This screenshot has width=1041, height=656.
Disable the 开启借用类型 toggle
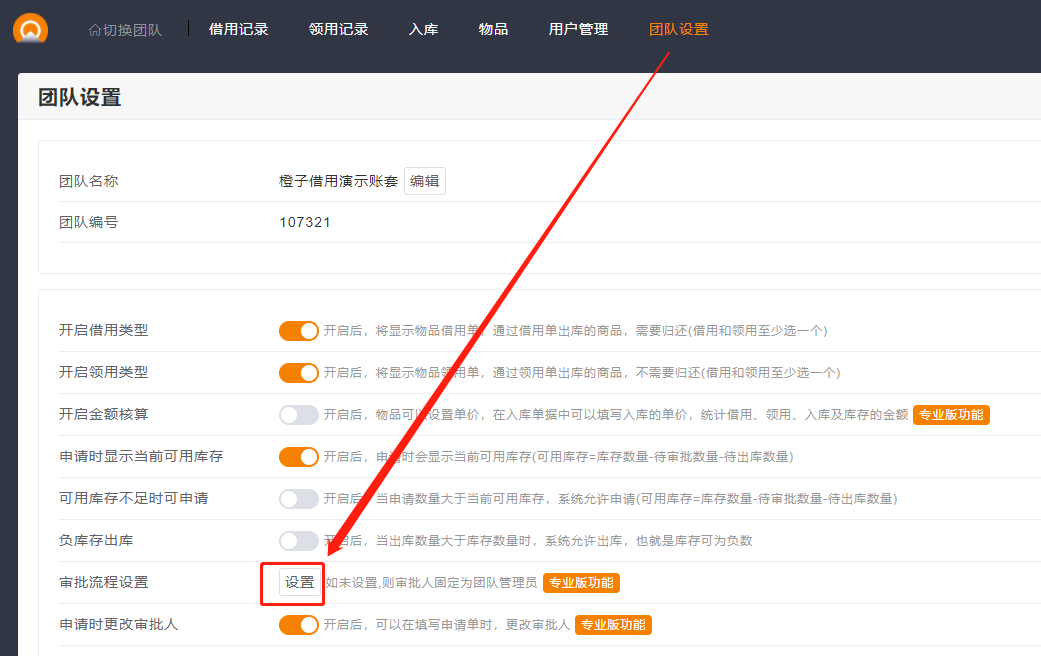298,330
